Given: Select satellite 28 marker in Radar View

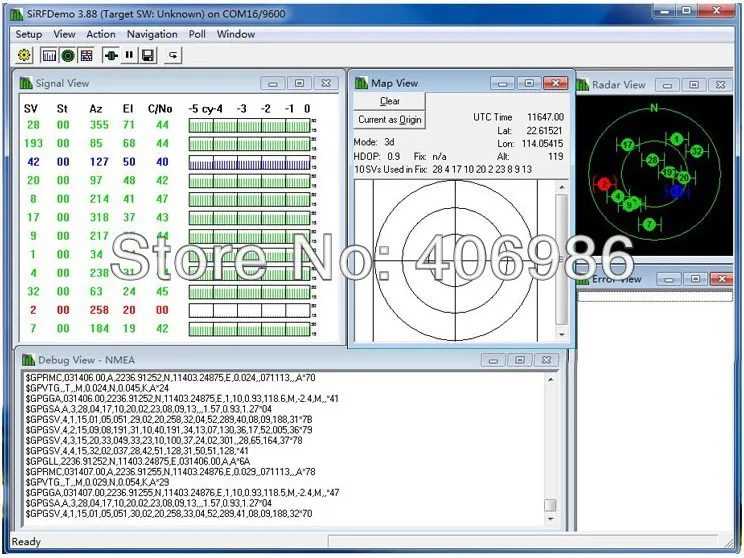Looking at the screenshot, I should tap(652, 160).
